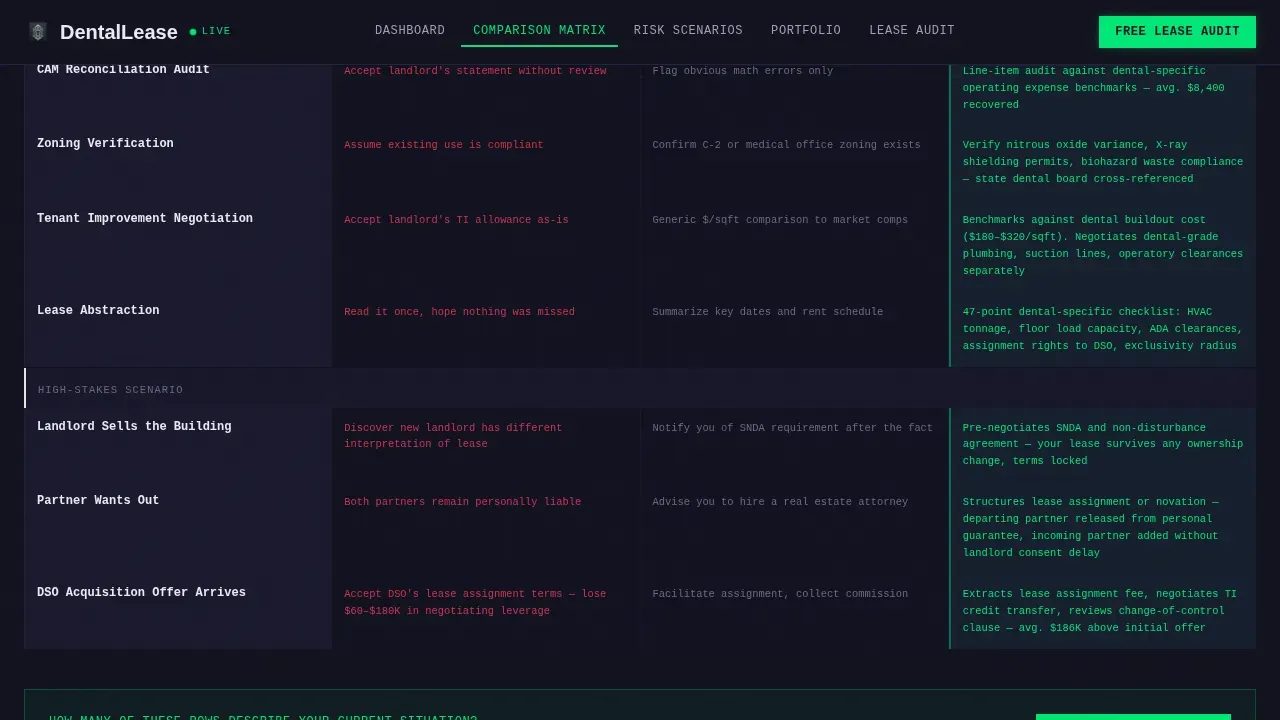The width and height of the screenshot is (1280, 720).
Task: Go to Risk Scenarios page
Action: (688, 31)
